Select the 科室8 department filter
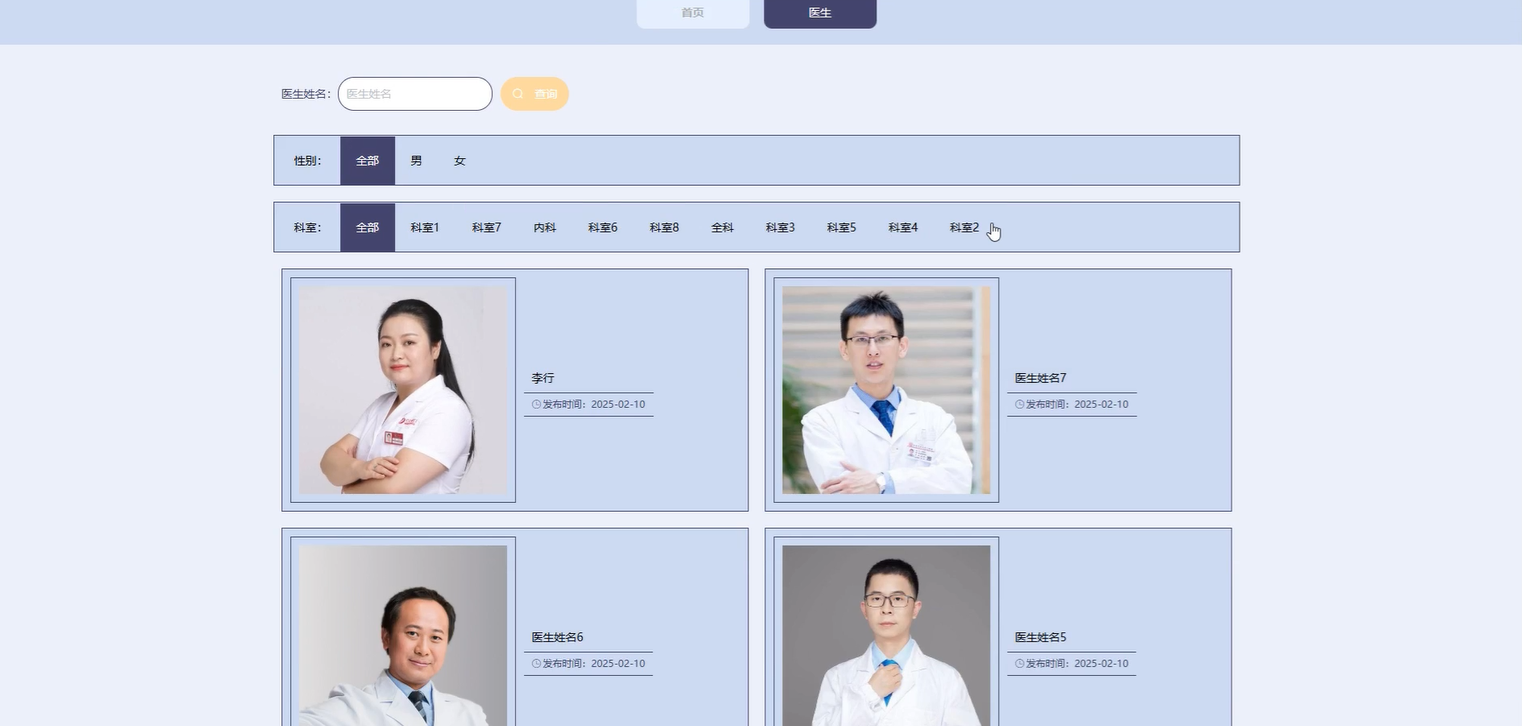The height and width of the screenshot is (726, 1522). click(x=663, y=227)
